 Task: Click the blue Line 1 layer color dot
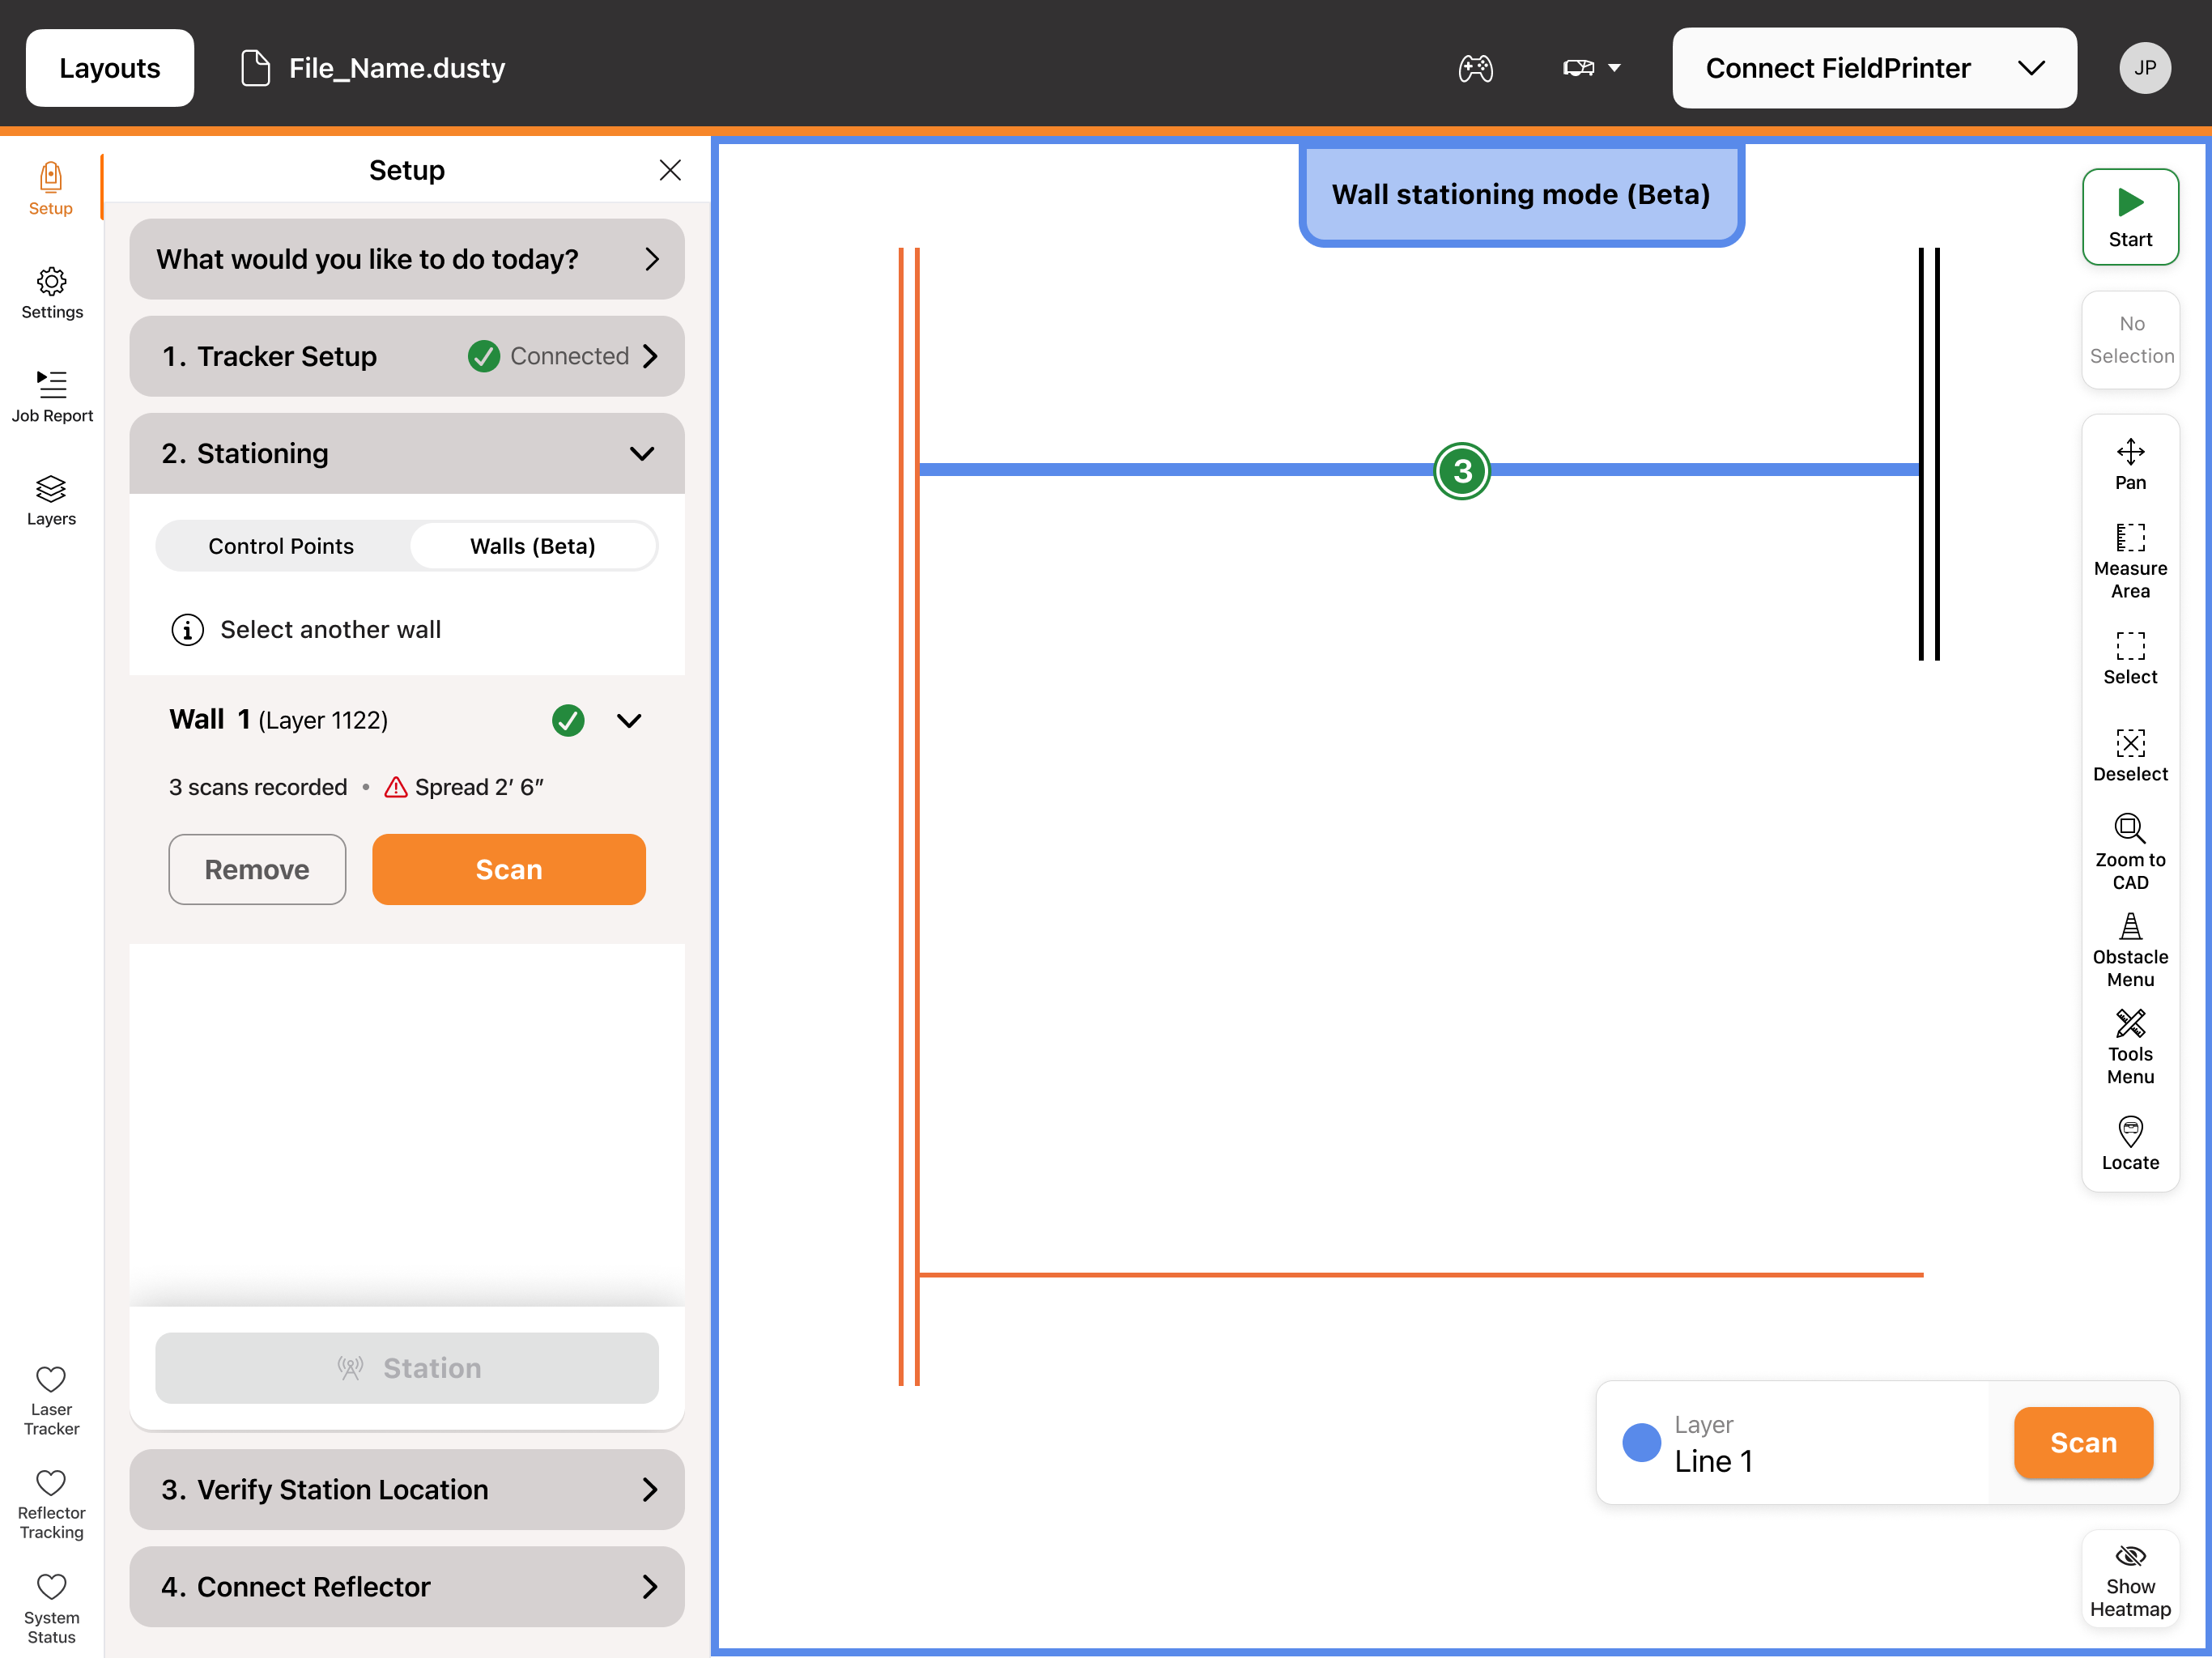[1641, 1442]
